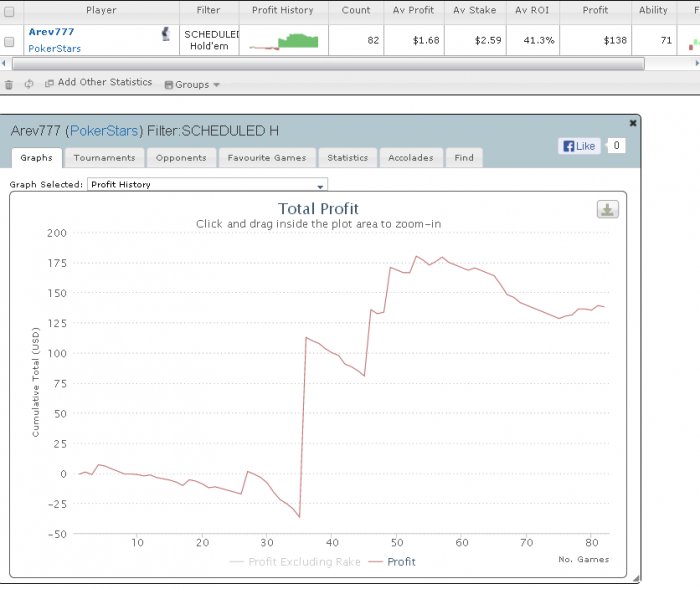Click the Facebook like count bubble
Viewport: 700px width, 589px height.
[616, 145]
